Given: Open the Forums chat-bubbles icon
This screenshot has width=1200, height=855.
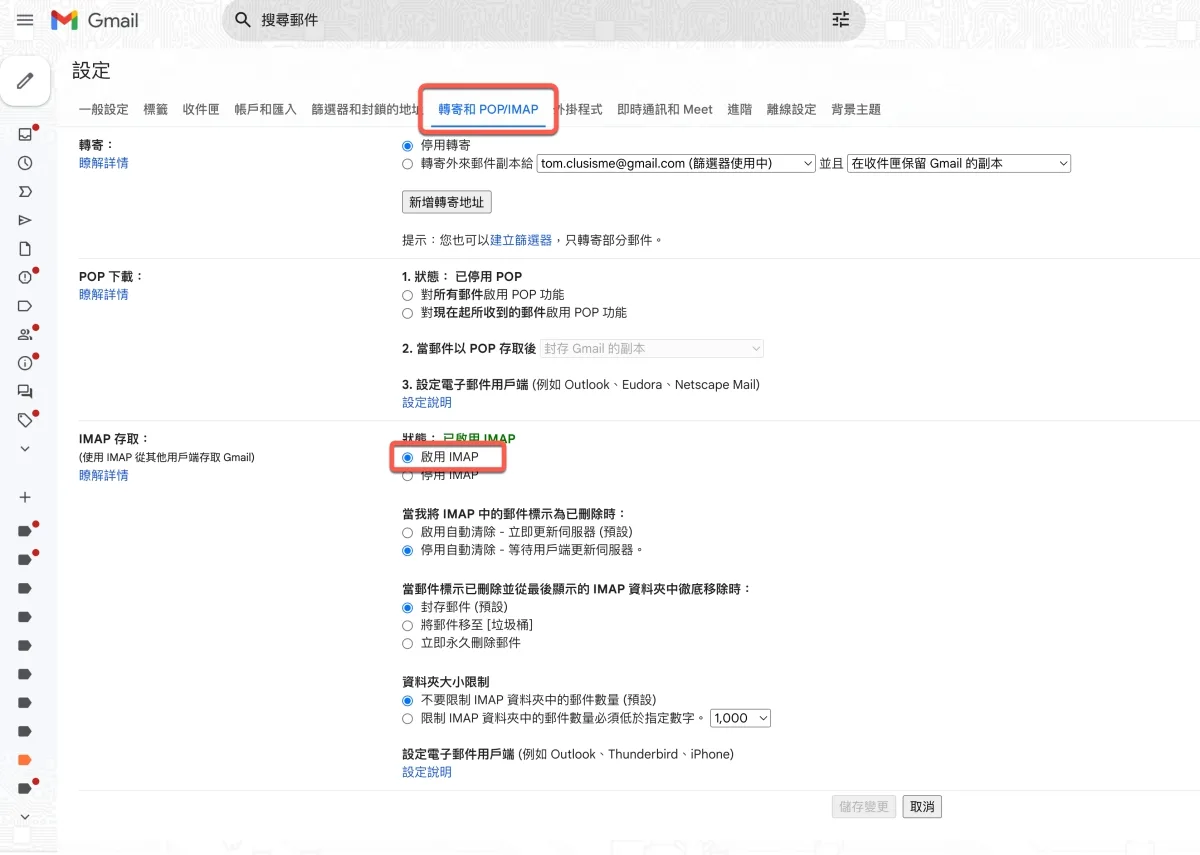Looking at the screenshot, I should (x=25, y=392).
